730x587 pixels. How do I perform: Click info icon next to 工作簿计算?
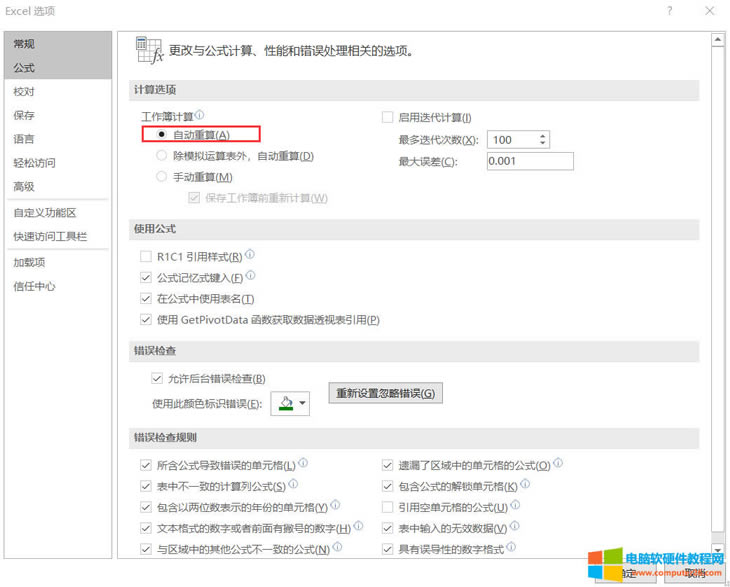pos(200,116)
